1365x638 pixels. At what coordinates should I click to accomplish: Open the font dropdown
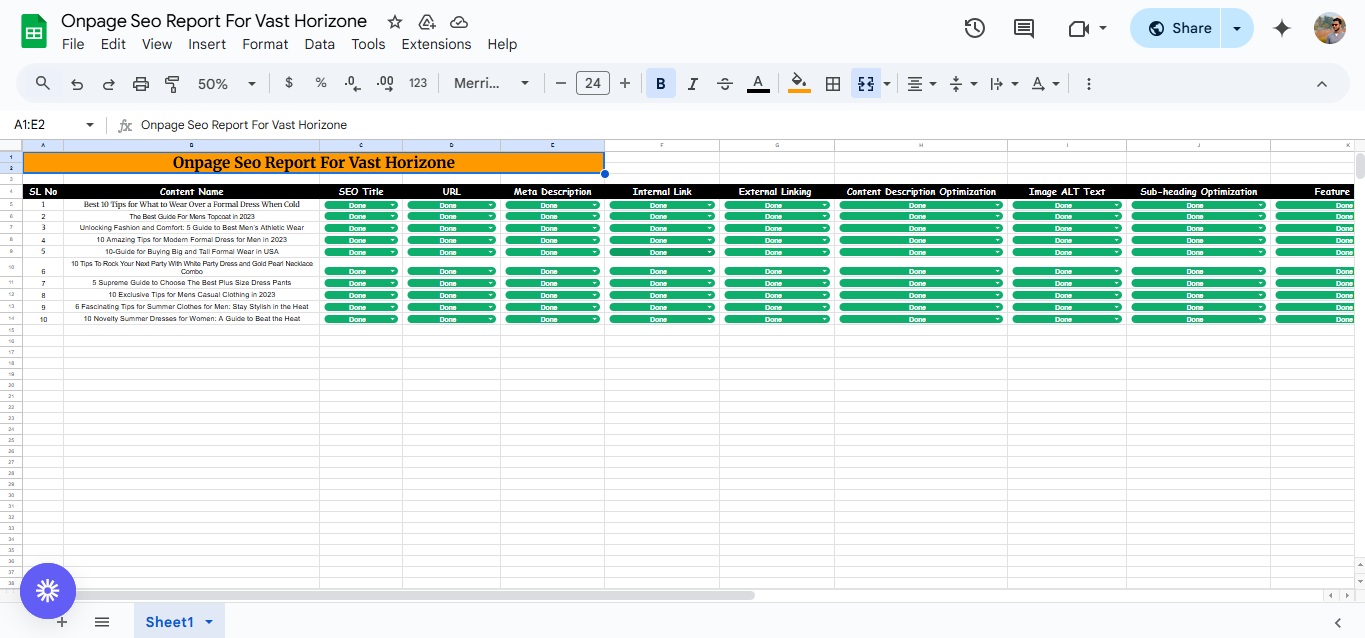(491, 83)
